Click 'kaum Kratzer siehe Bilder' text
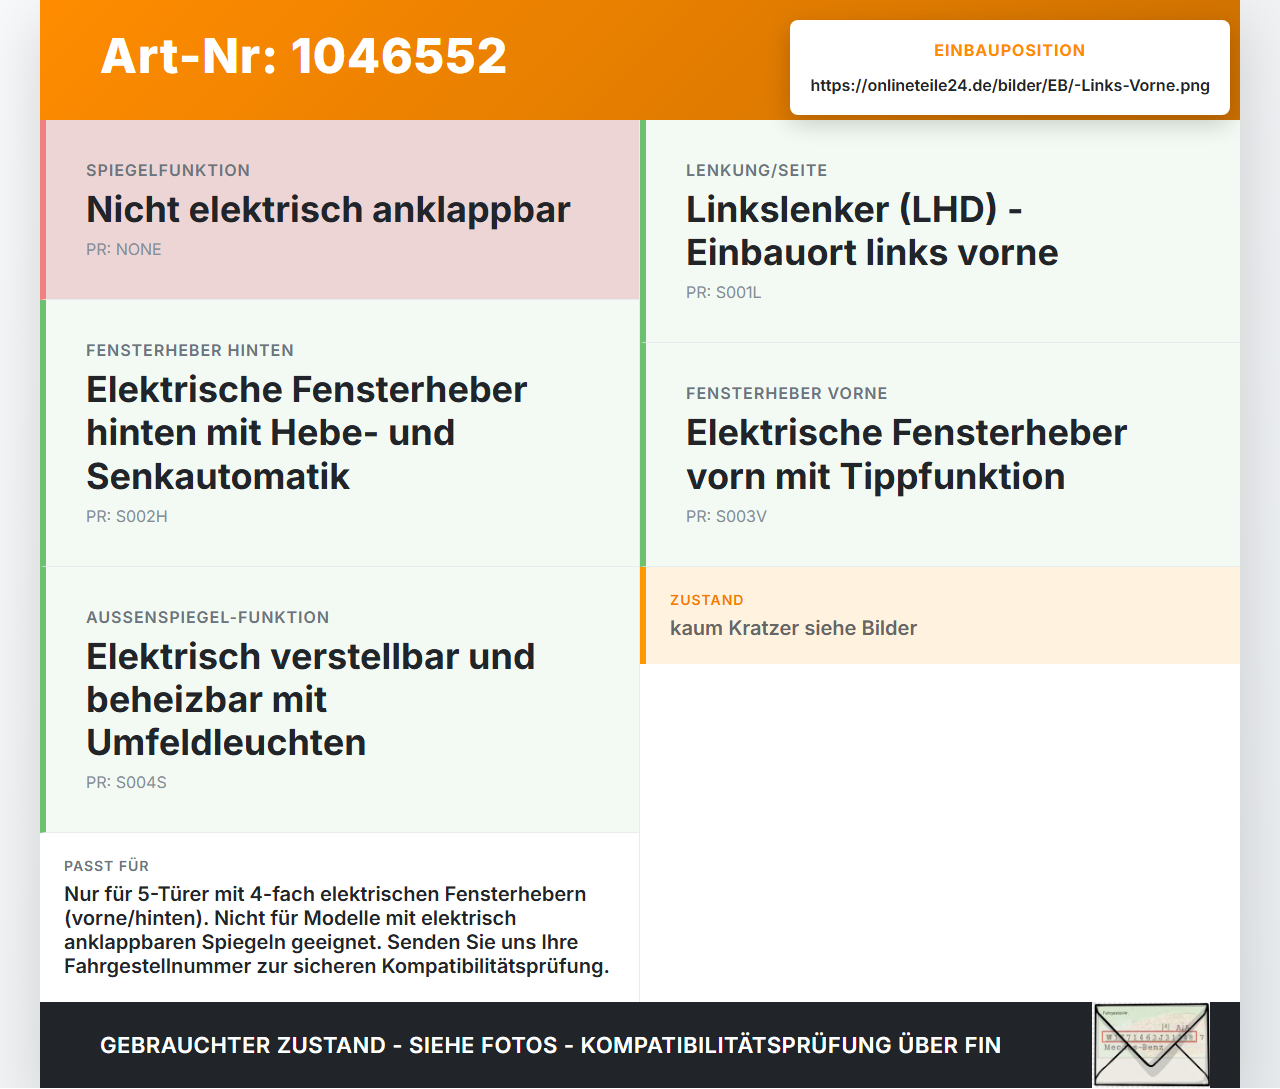The width and height of the screenshot is (1280, 1089). (794, 628)
